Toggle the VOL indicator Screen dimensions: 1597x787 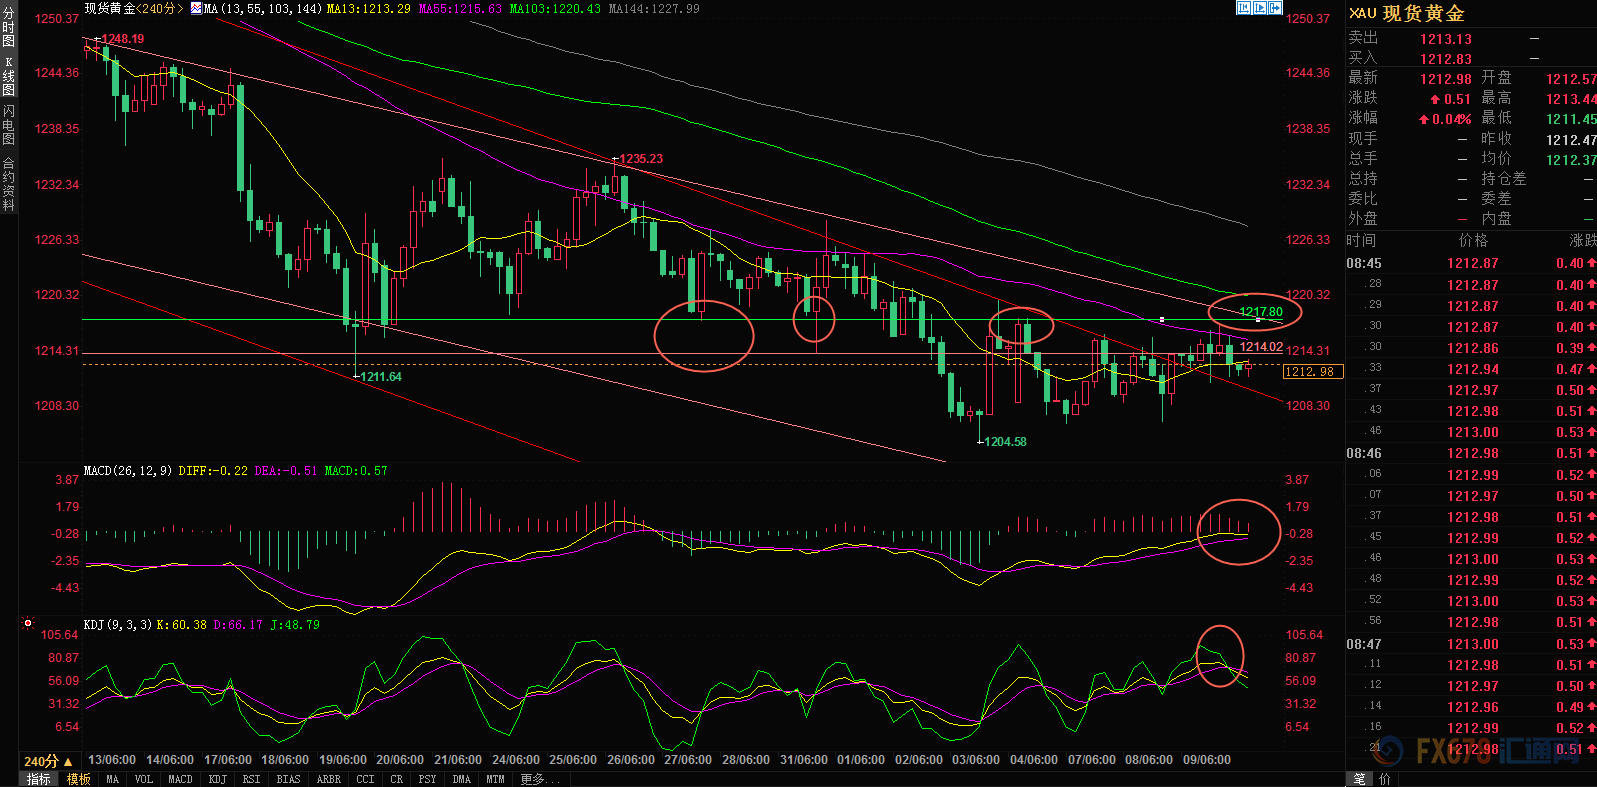click(x=143, y=779)
